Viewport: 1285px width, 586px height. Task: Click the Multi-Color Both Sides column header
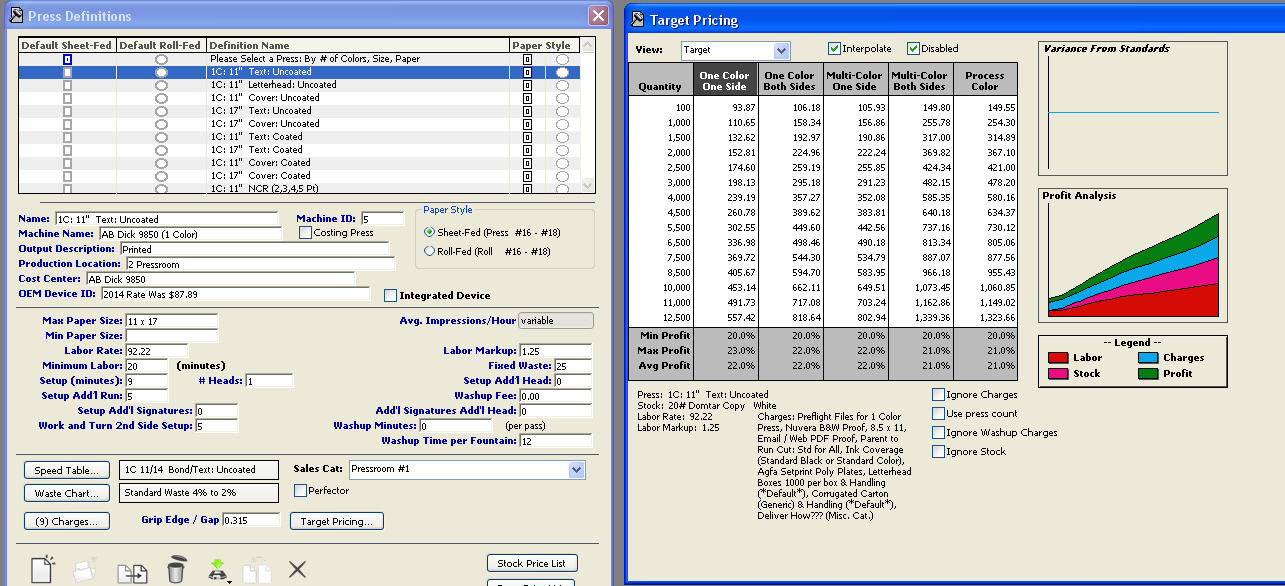tap(919, 81)
